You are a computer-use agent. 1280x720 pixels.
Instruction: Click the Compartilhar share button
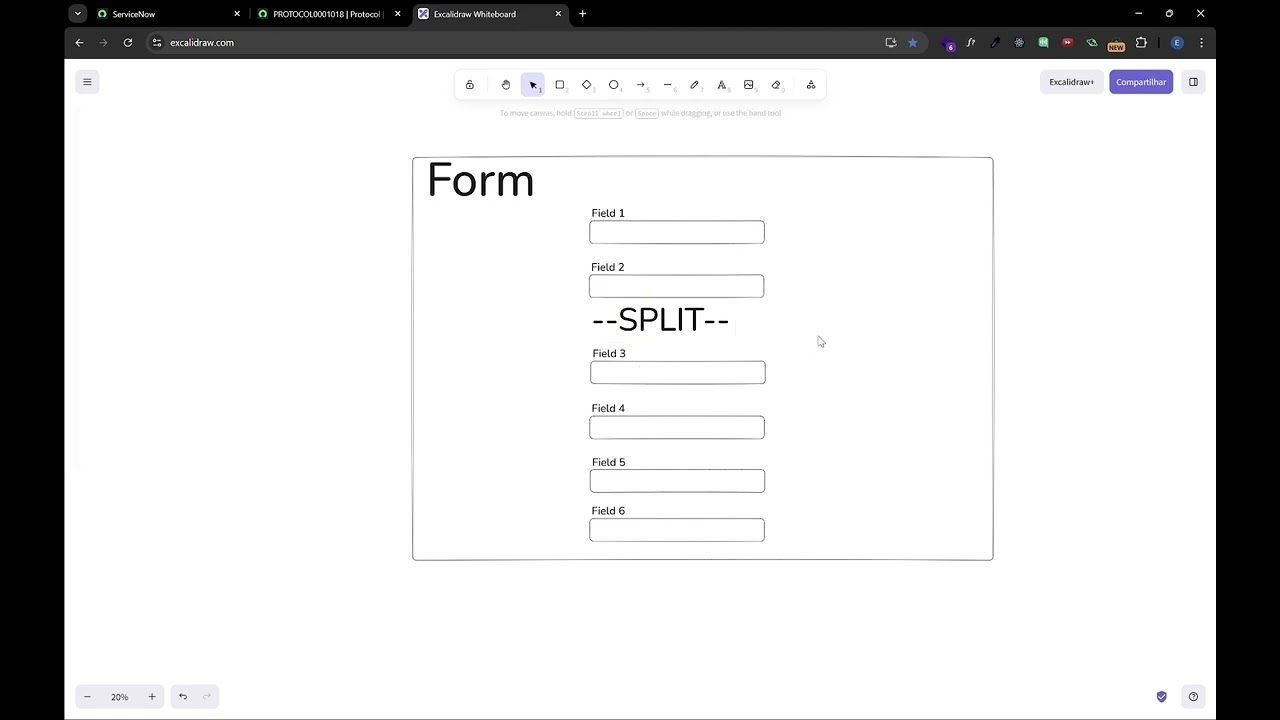point(1141,82)
